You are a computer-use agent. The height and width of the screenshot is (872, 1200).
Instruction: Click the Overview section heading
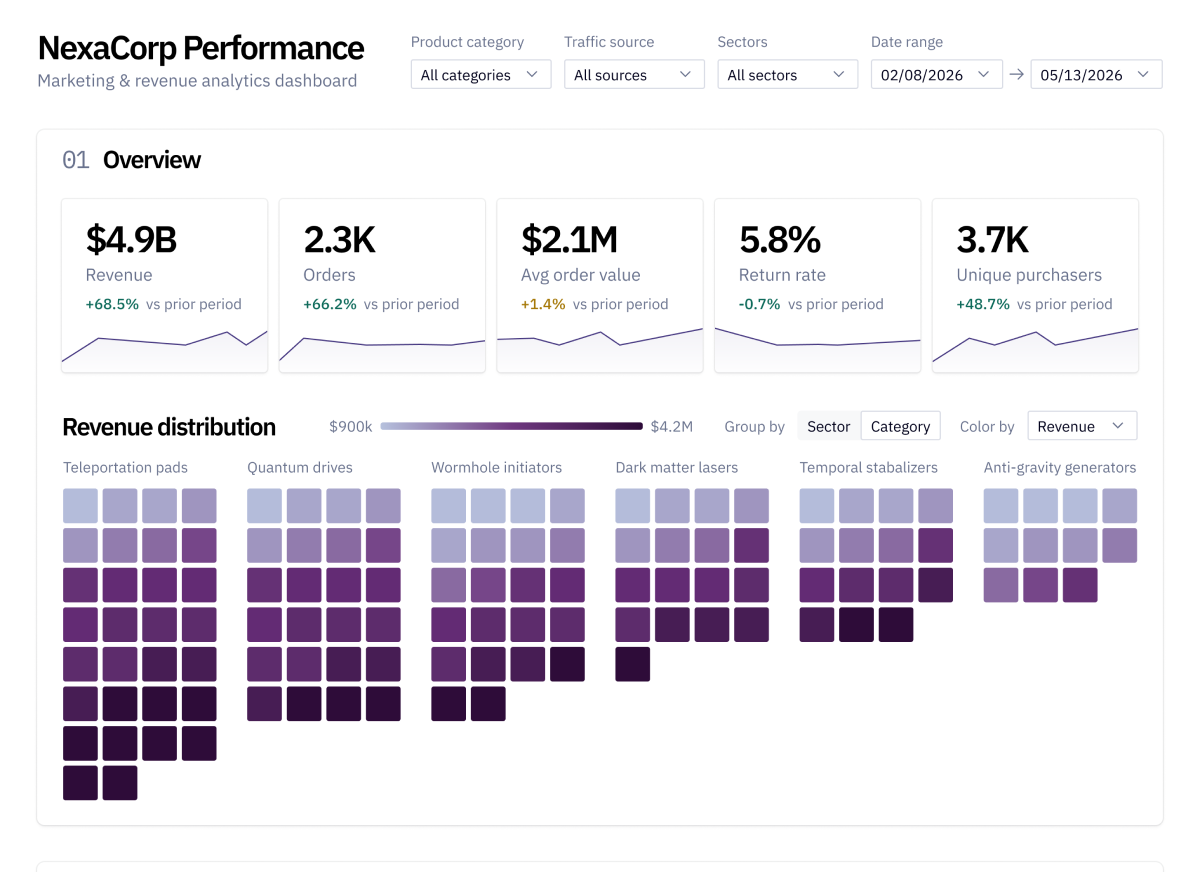pos(152,160)
